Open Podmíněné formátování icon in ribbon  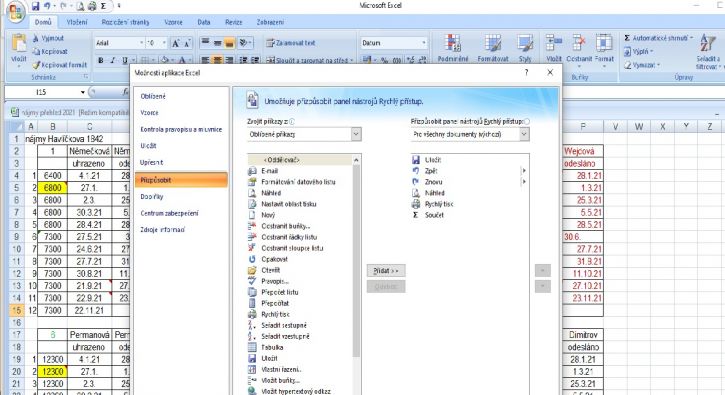tap(453, 49)
